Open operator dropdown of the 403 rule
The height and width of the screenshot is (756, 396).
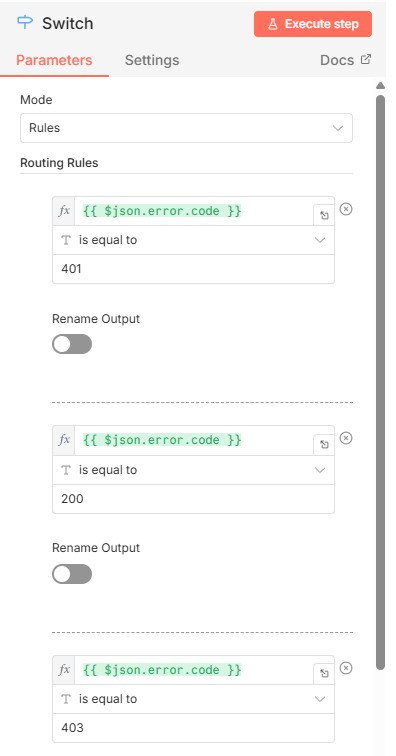pos(193,699)
